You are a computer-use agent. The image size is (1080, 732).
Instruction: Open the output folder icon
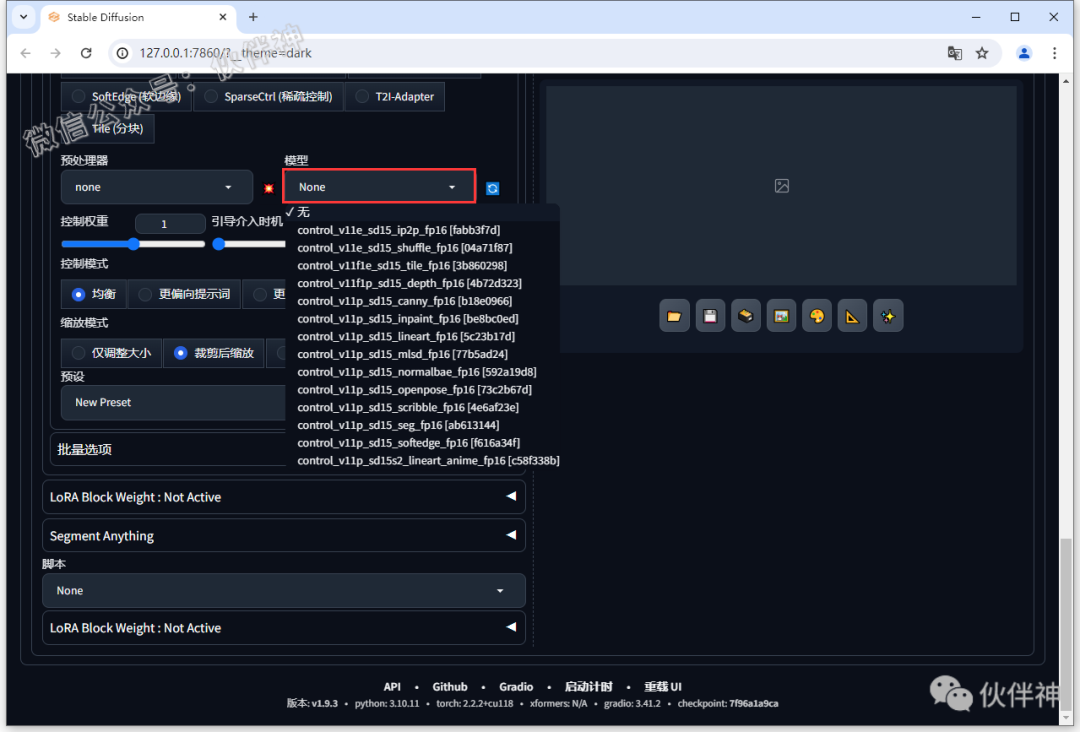(674, 315)
